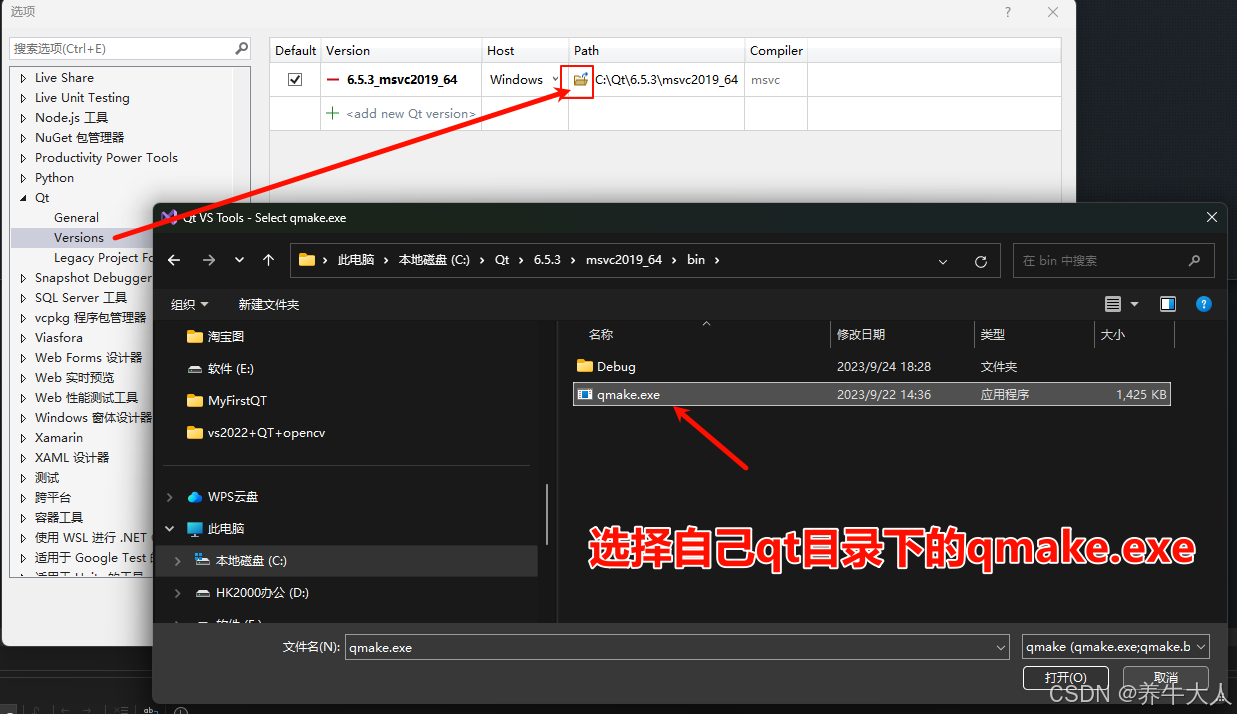Expand the Live Share node
The height and width of the screenshot is (714, 1237).
click(24, 78)
